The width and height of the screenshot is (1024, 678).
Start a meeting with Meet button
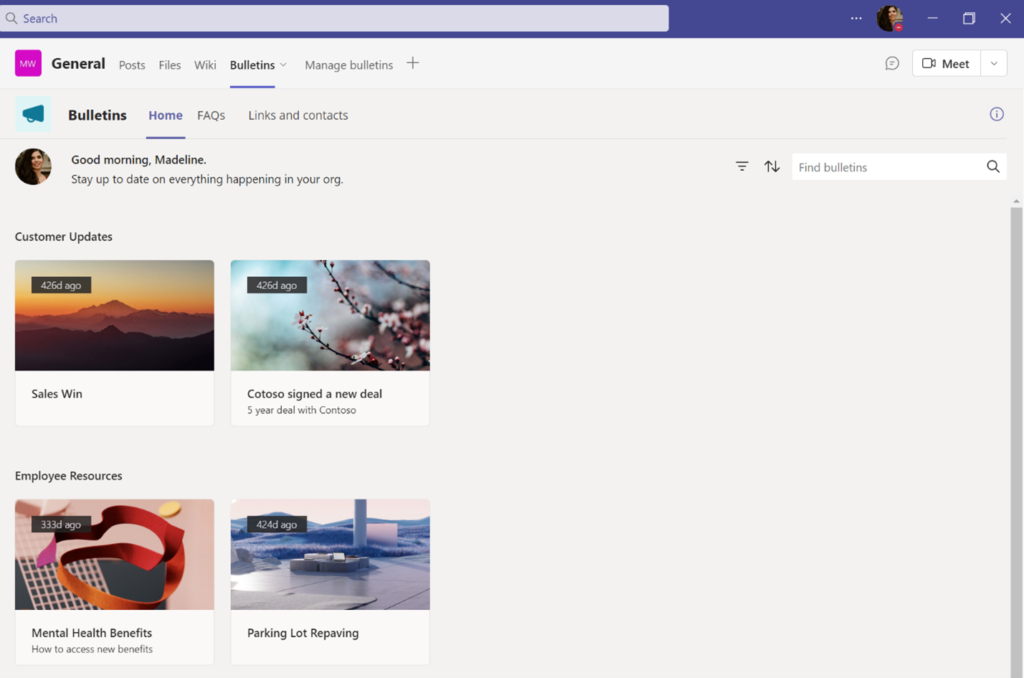pos(946,63)
